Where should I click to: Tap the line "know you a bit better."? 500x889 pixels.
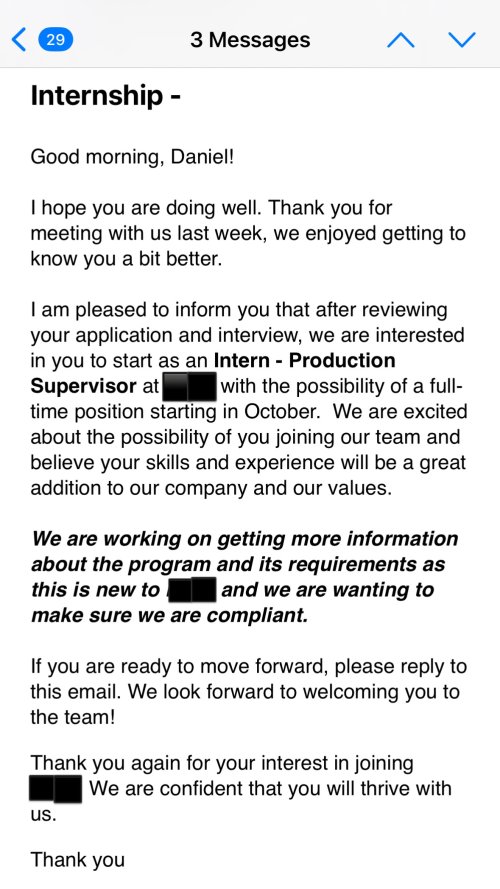tap(126, 259)
